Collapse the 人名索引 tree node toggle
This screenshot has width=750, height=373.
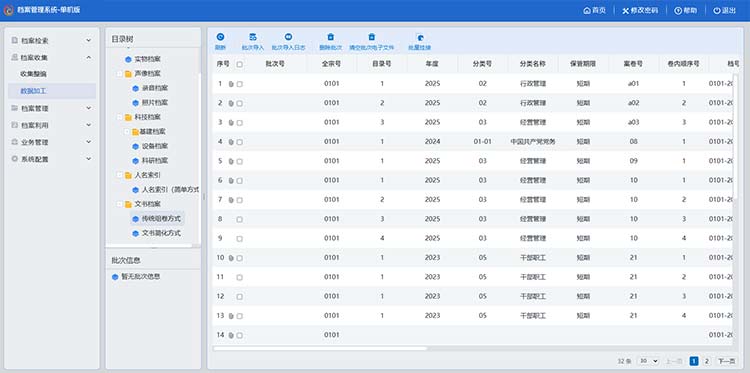click(120, 176)
